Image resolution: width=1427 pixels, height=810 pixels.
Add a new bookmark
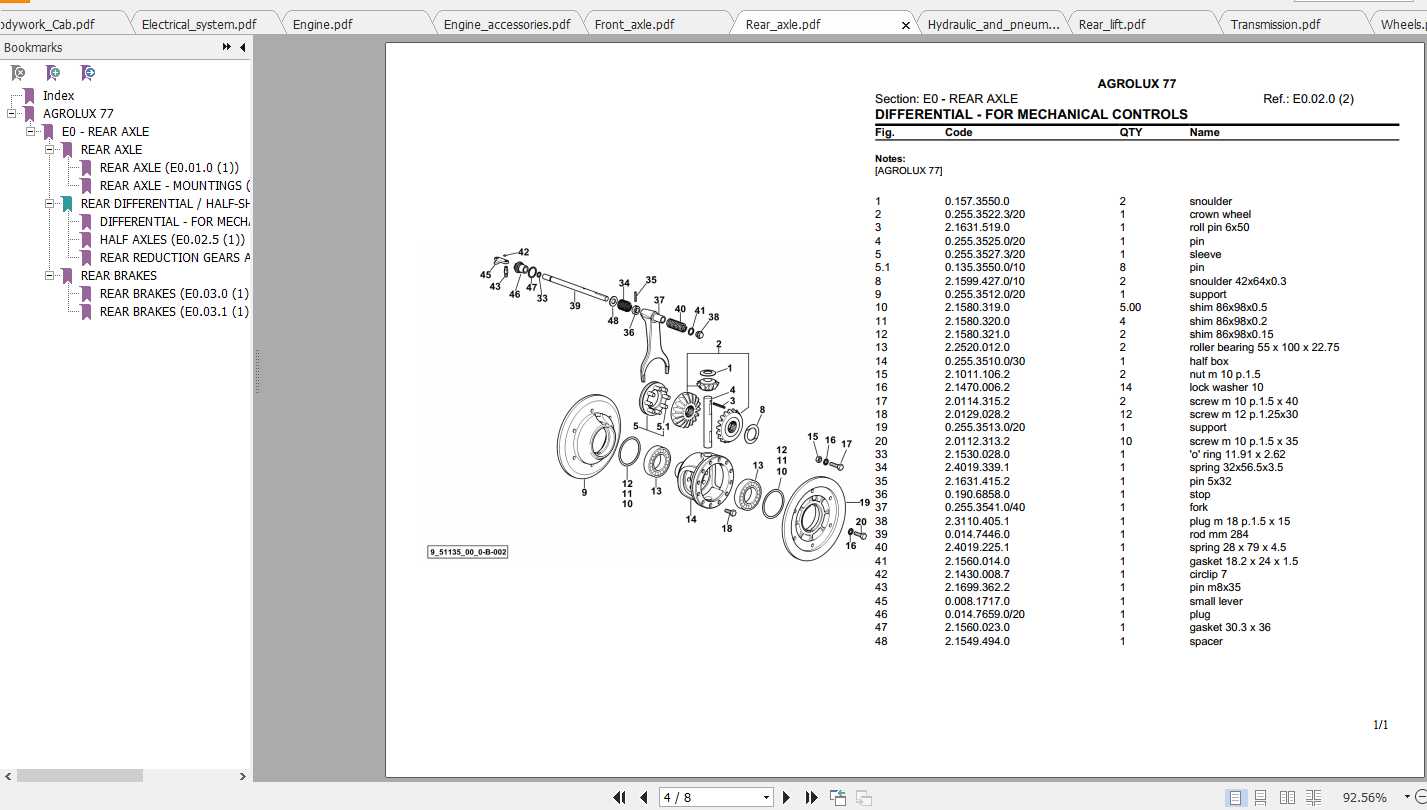click(x=53, y=72)
